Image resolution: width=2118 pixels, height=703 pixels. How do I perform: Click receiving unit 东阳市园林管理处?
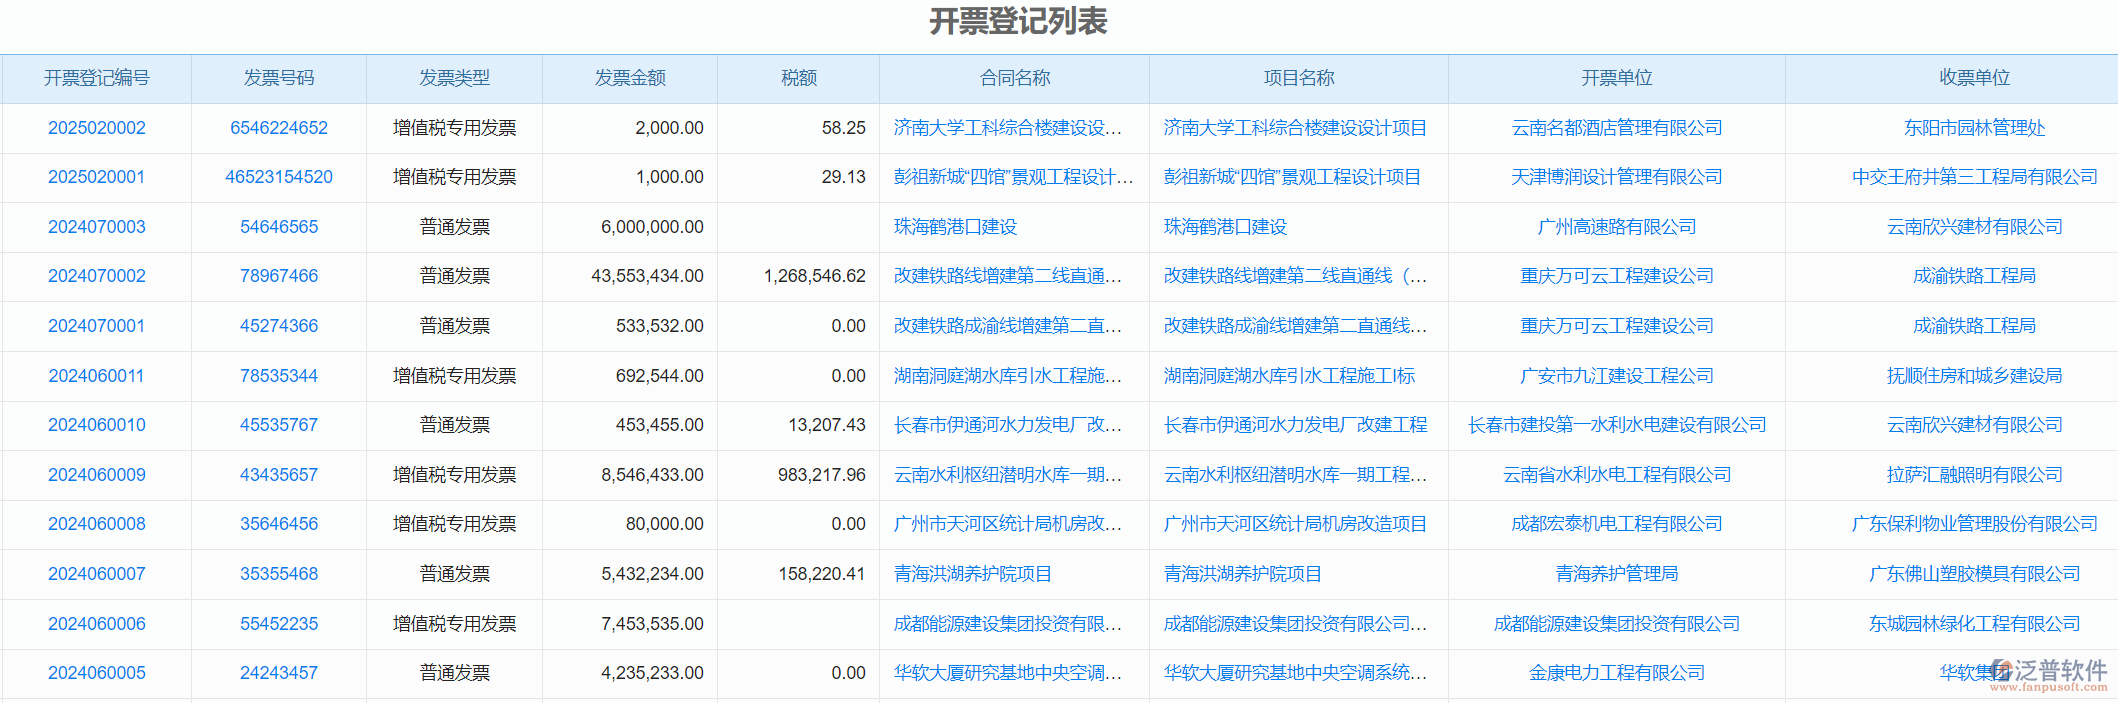(1974, 128)
